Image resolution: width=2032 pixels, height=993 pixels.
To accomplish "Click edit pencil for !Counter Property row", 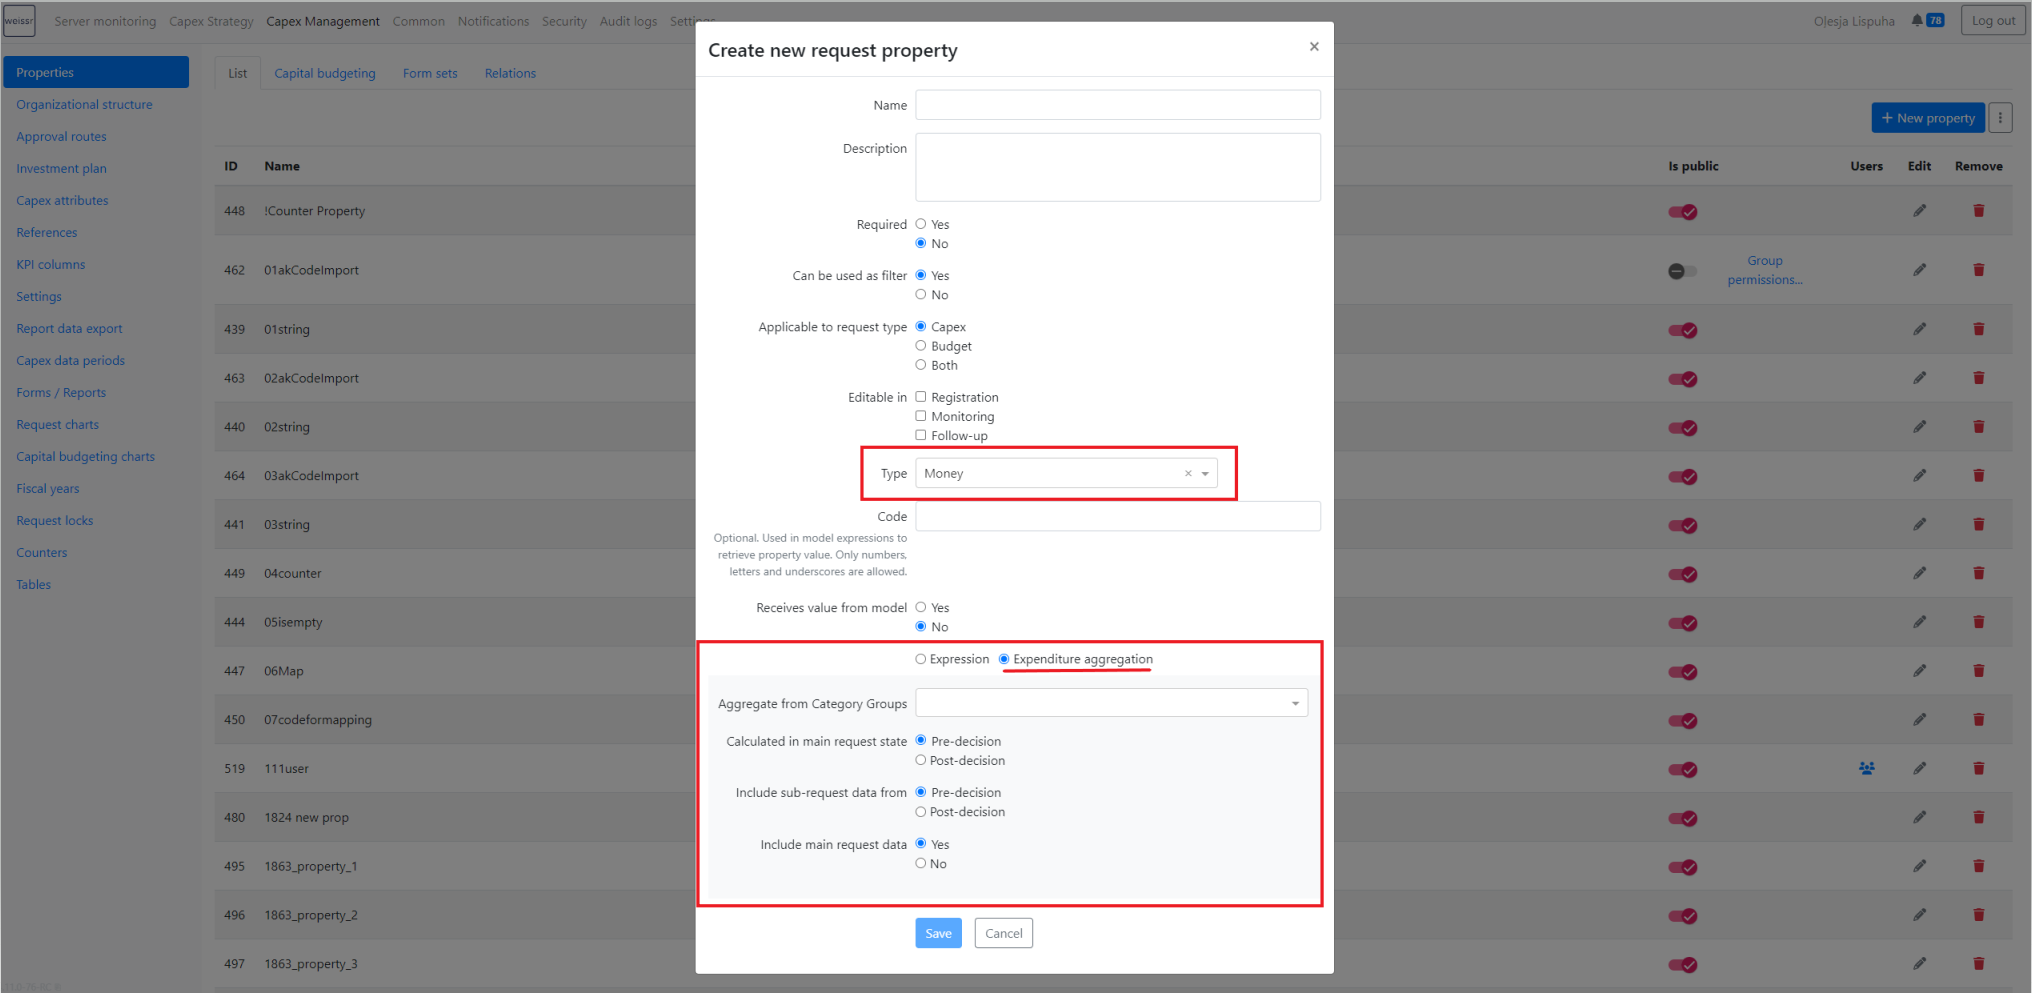I will tap(1919, 211).
